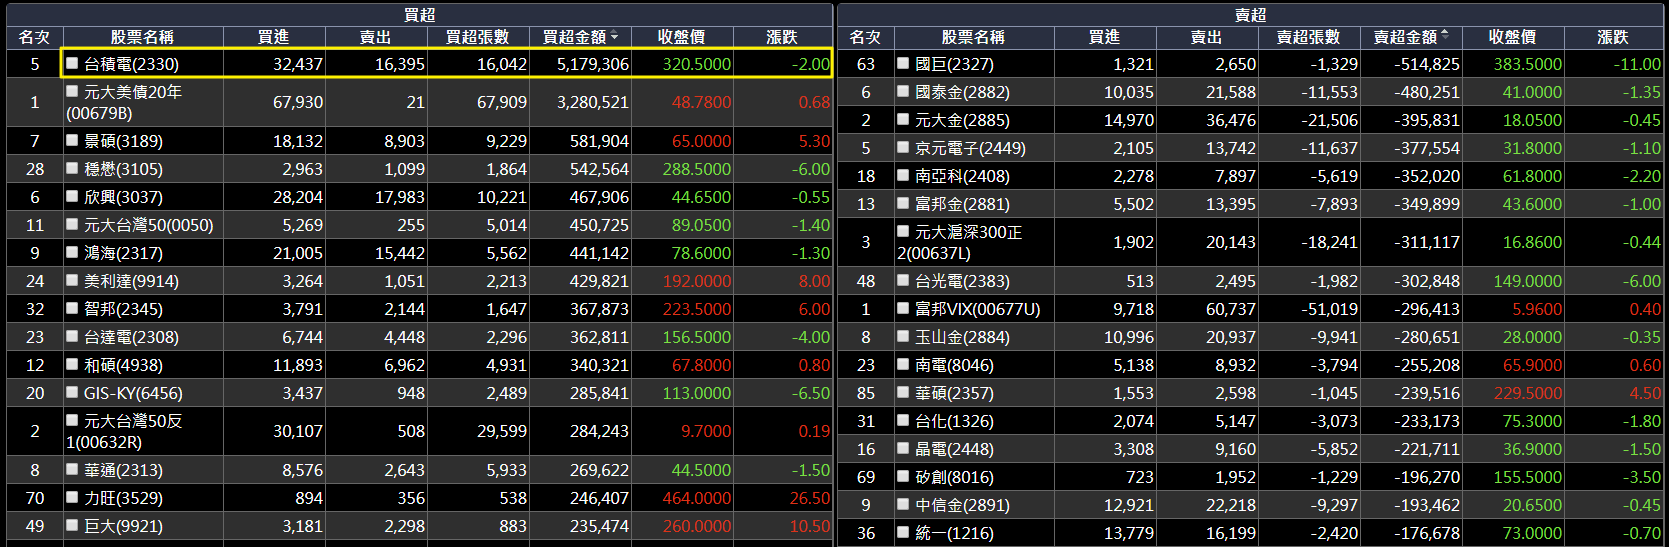Click the 賣出 header in 賣超 table

click(1206, 37)
